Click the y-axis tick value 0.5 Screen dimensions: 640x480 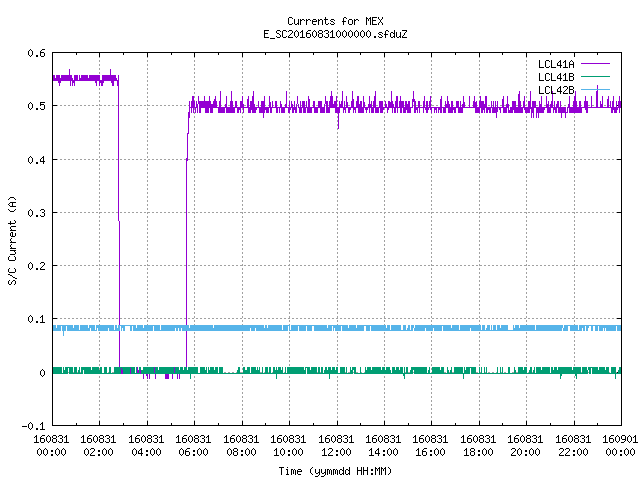(36, 106)
